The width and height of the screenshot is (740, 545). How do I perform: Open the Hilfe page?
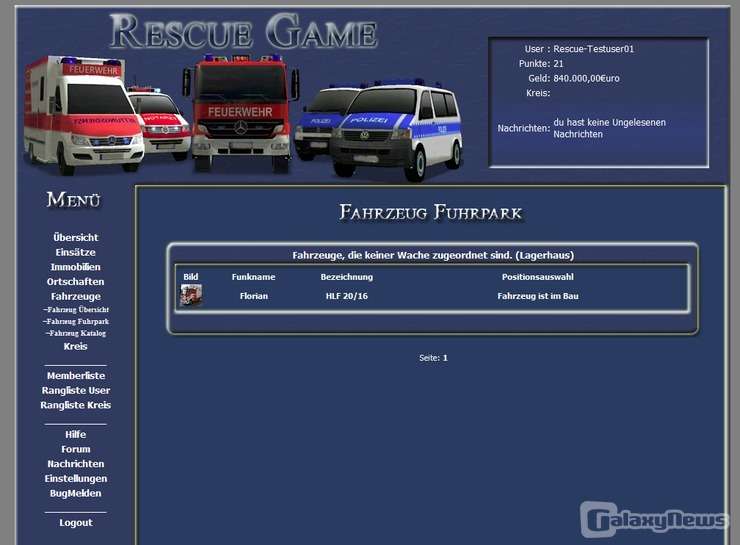coord(76,434)
